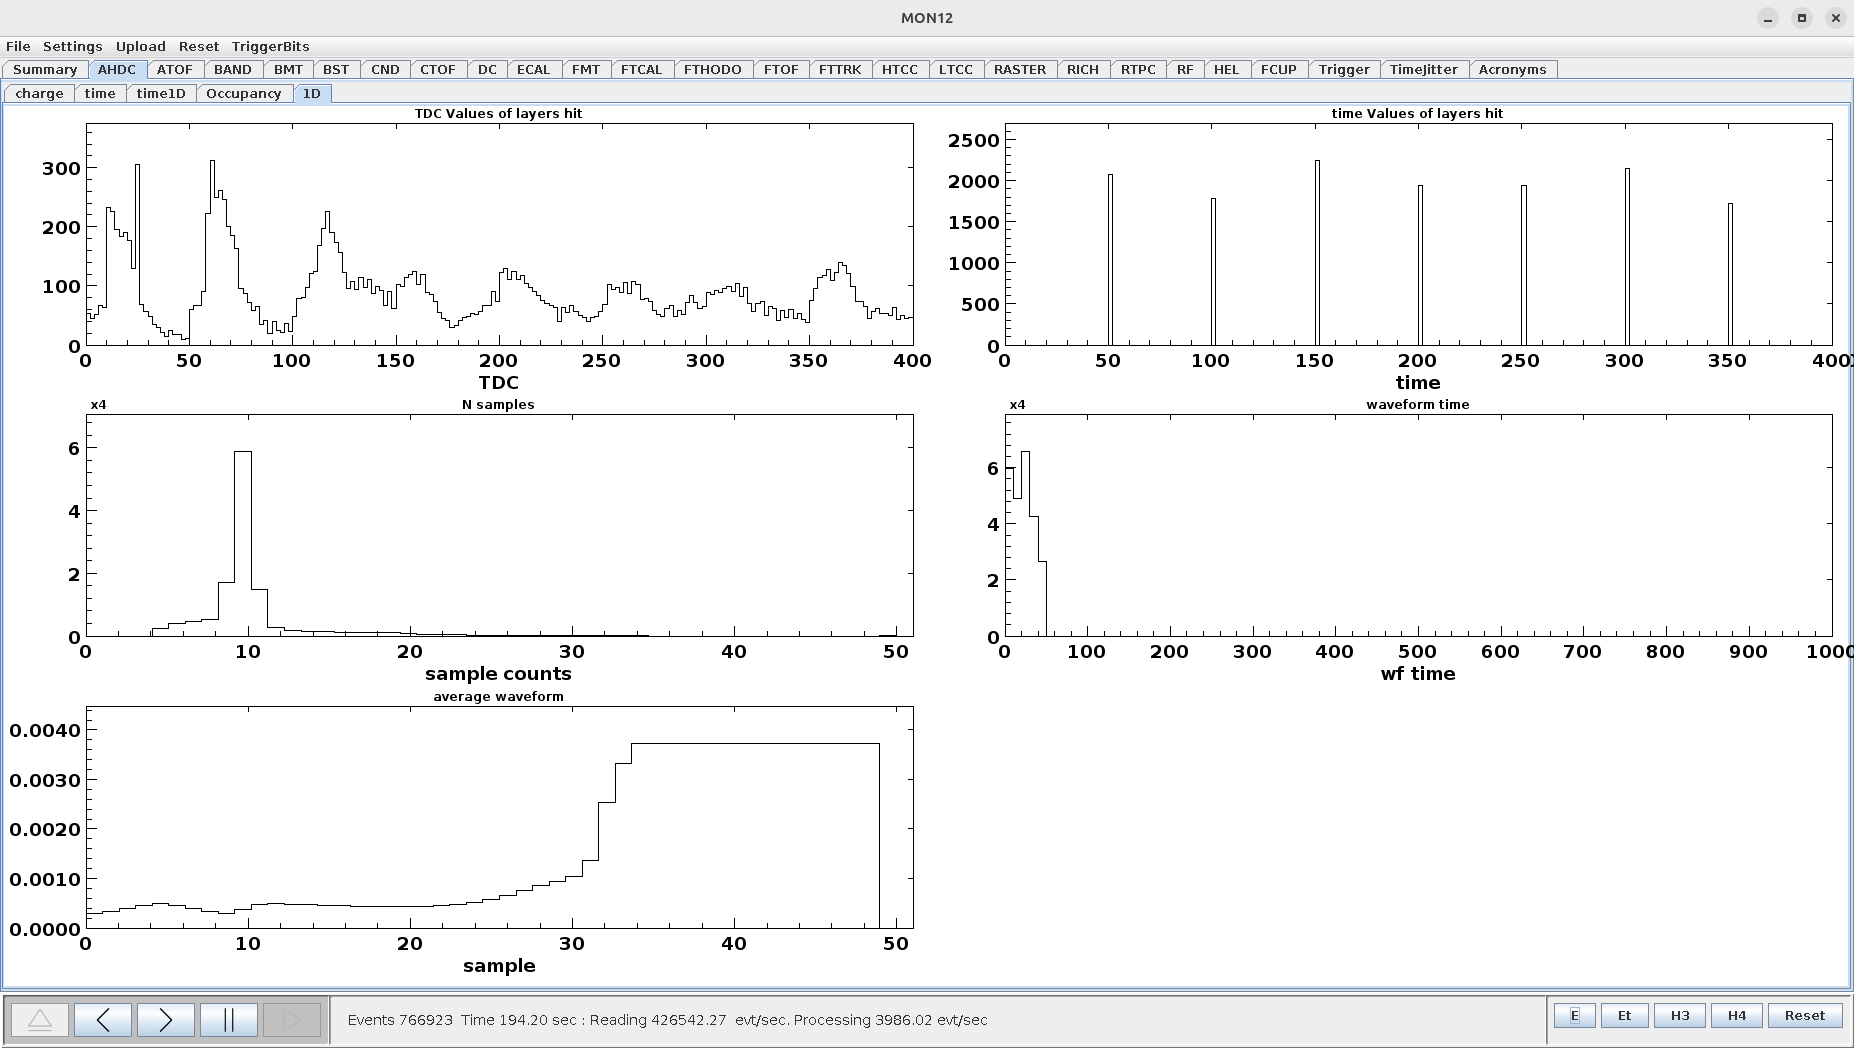This screenshot has width=1854, height=1048.
Task: Switch to the ATOF tab
Action: click(x=175, y=69)
